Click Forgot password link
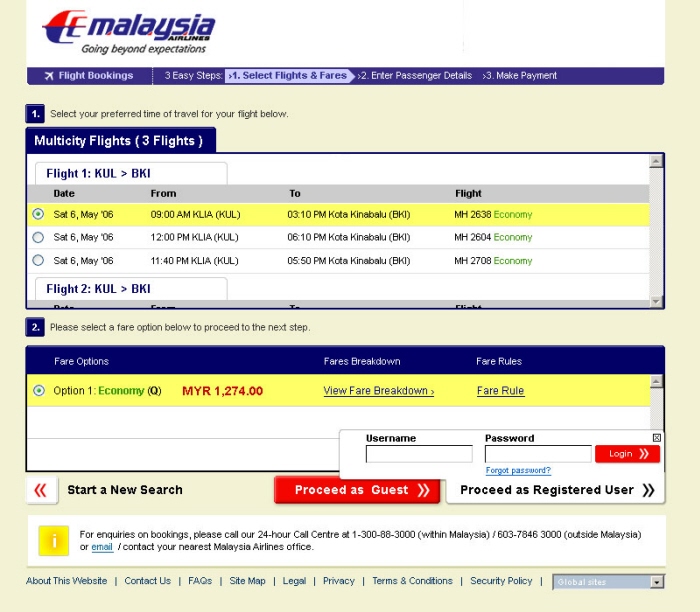This screenshot has width=700, height=612. point(518,470)
